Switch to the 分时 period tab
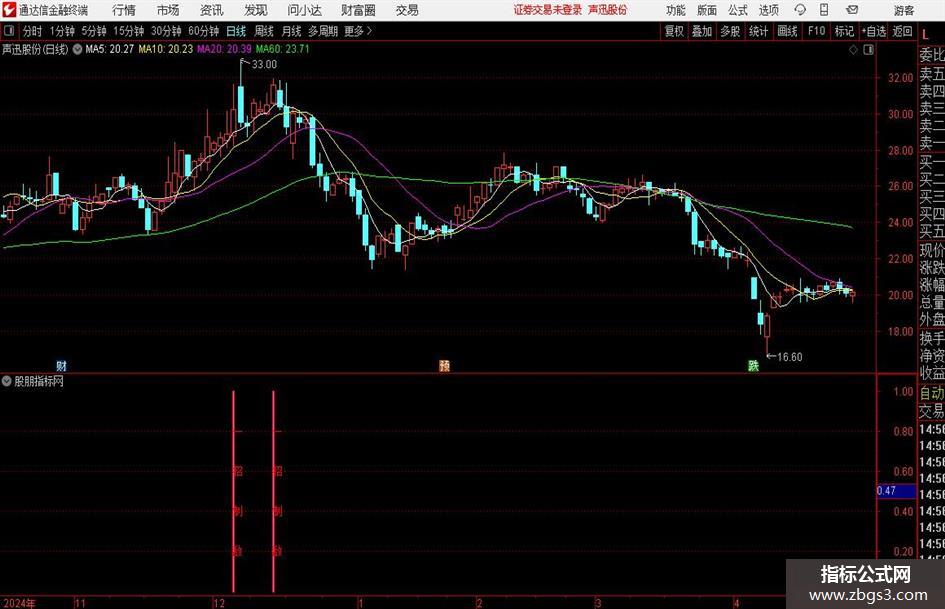This screenshot has height=609, width=945. click(33, 31)
